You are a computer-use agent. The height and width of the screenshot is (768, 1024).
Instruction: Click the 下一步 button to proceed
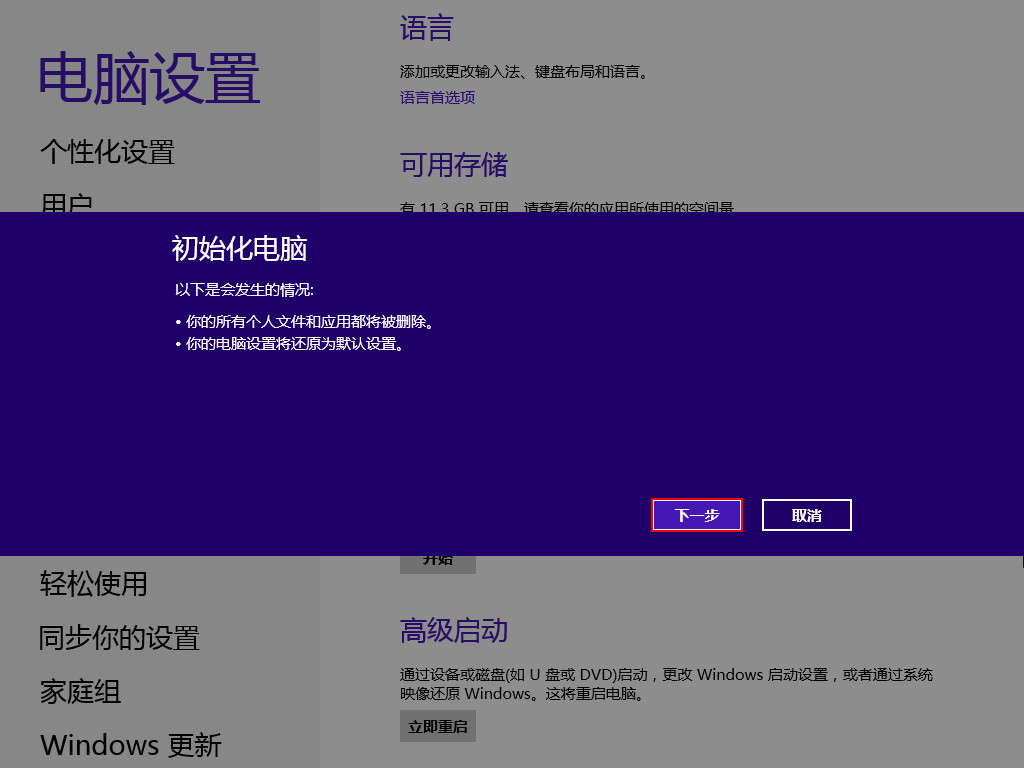tap(697, 515)
